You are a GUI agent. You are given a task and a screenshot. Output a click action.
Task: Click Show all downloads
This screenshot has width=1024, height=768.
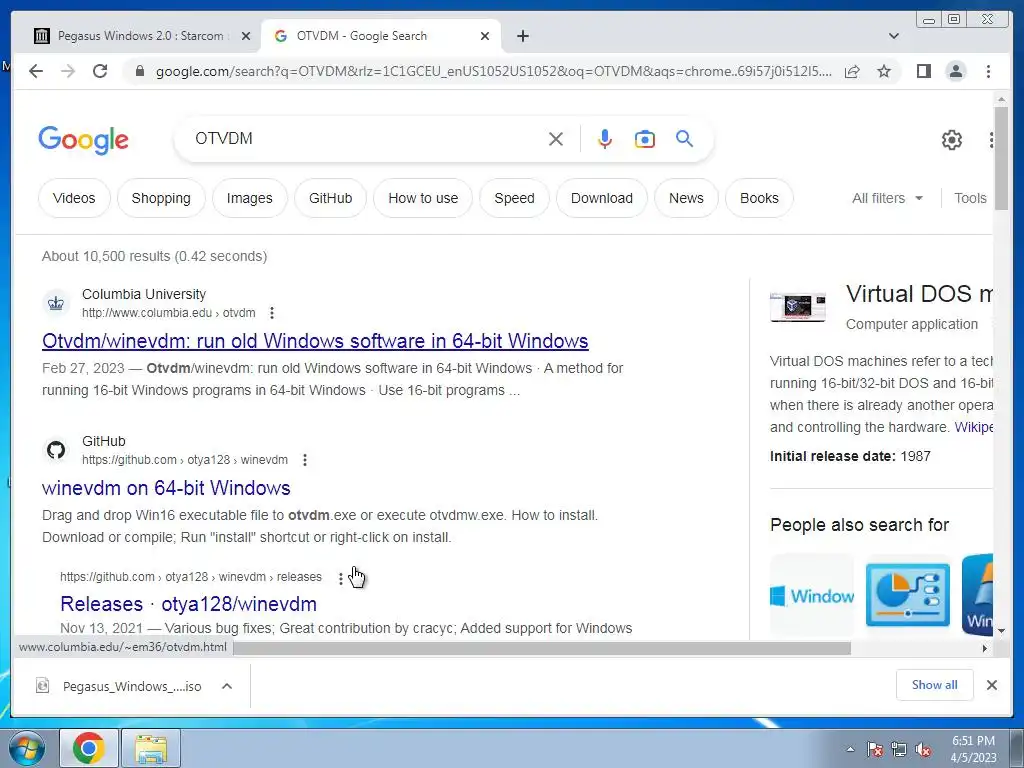pyautogui.click(x=935, y=684)
